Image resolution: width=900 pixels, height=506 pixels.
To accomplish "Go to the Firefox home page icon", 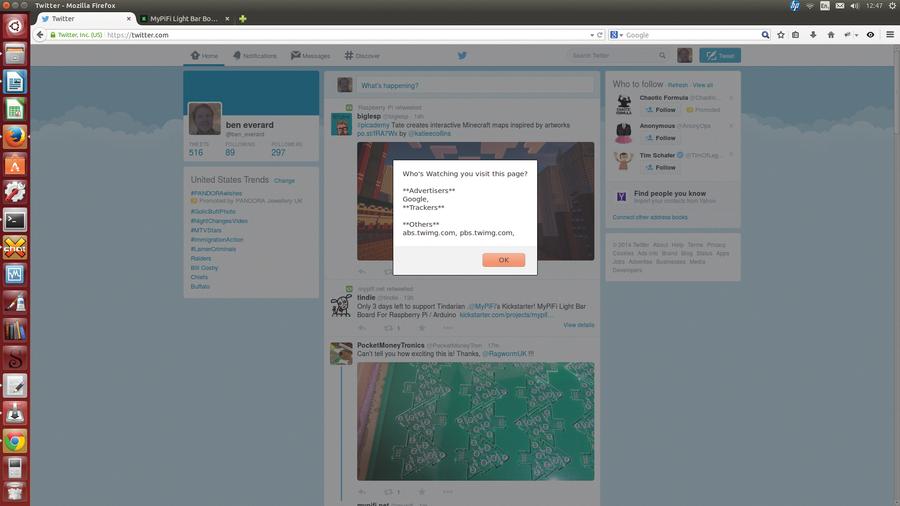I will [831, 35].
